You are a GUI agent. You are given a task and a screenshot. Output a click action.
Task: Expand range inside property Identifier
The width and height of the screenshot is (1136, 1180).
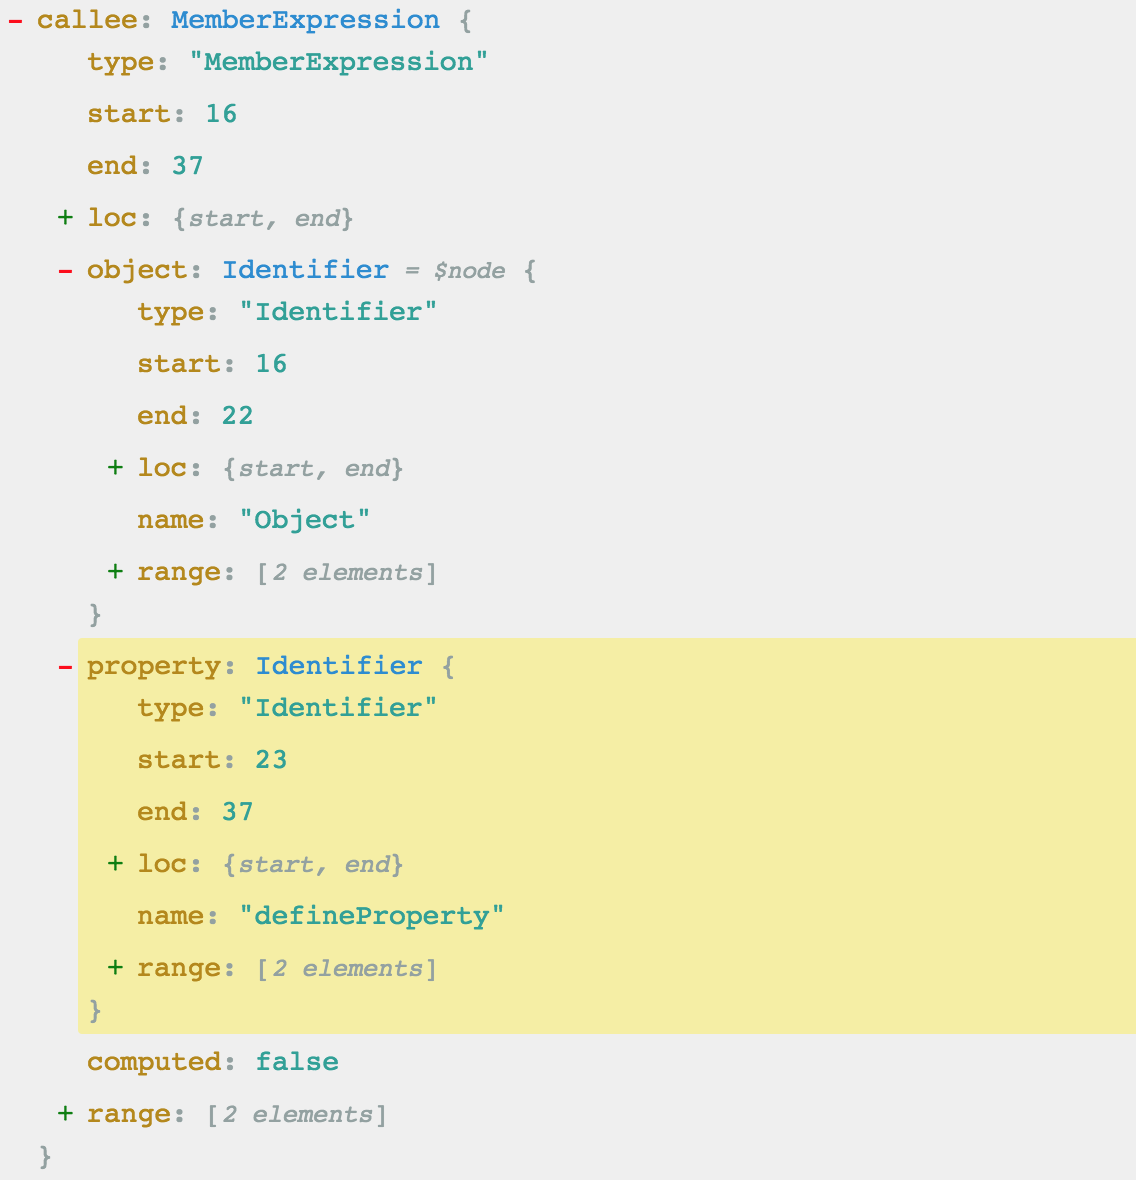(x=115, y=967)
